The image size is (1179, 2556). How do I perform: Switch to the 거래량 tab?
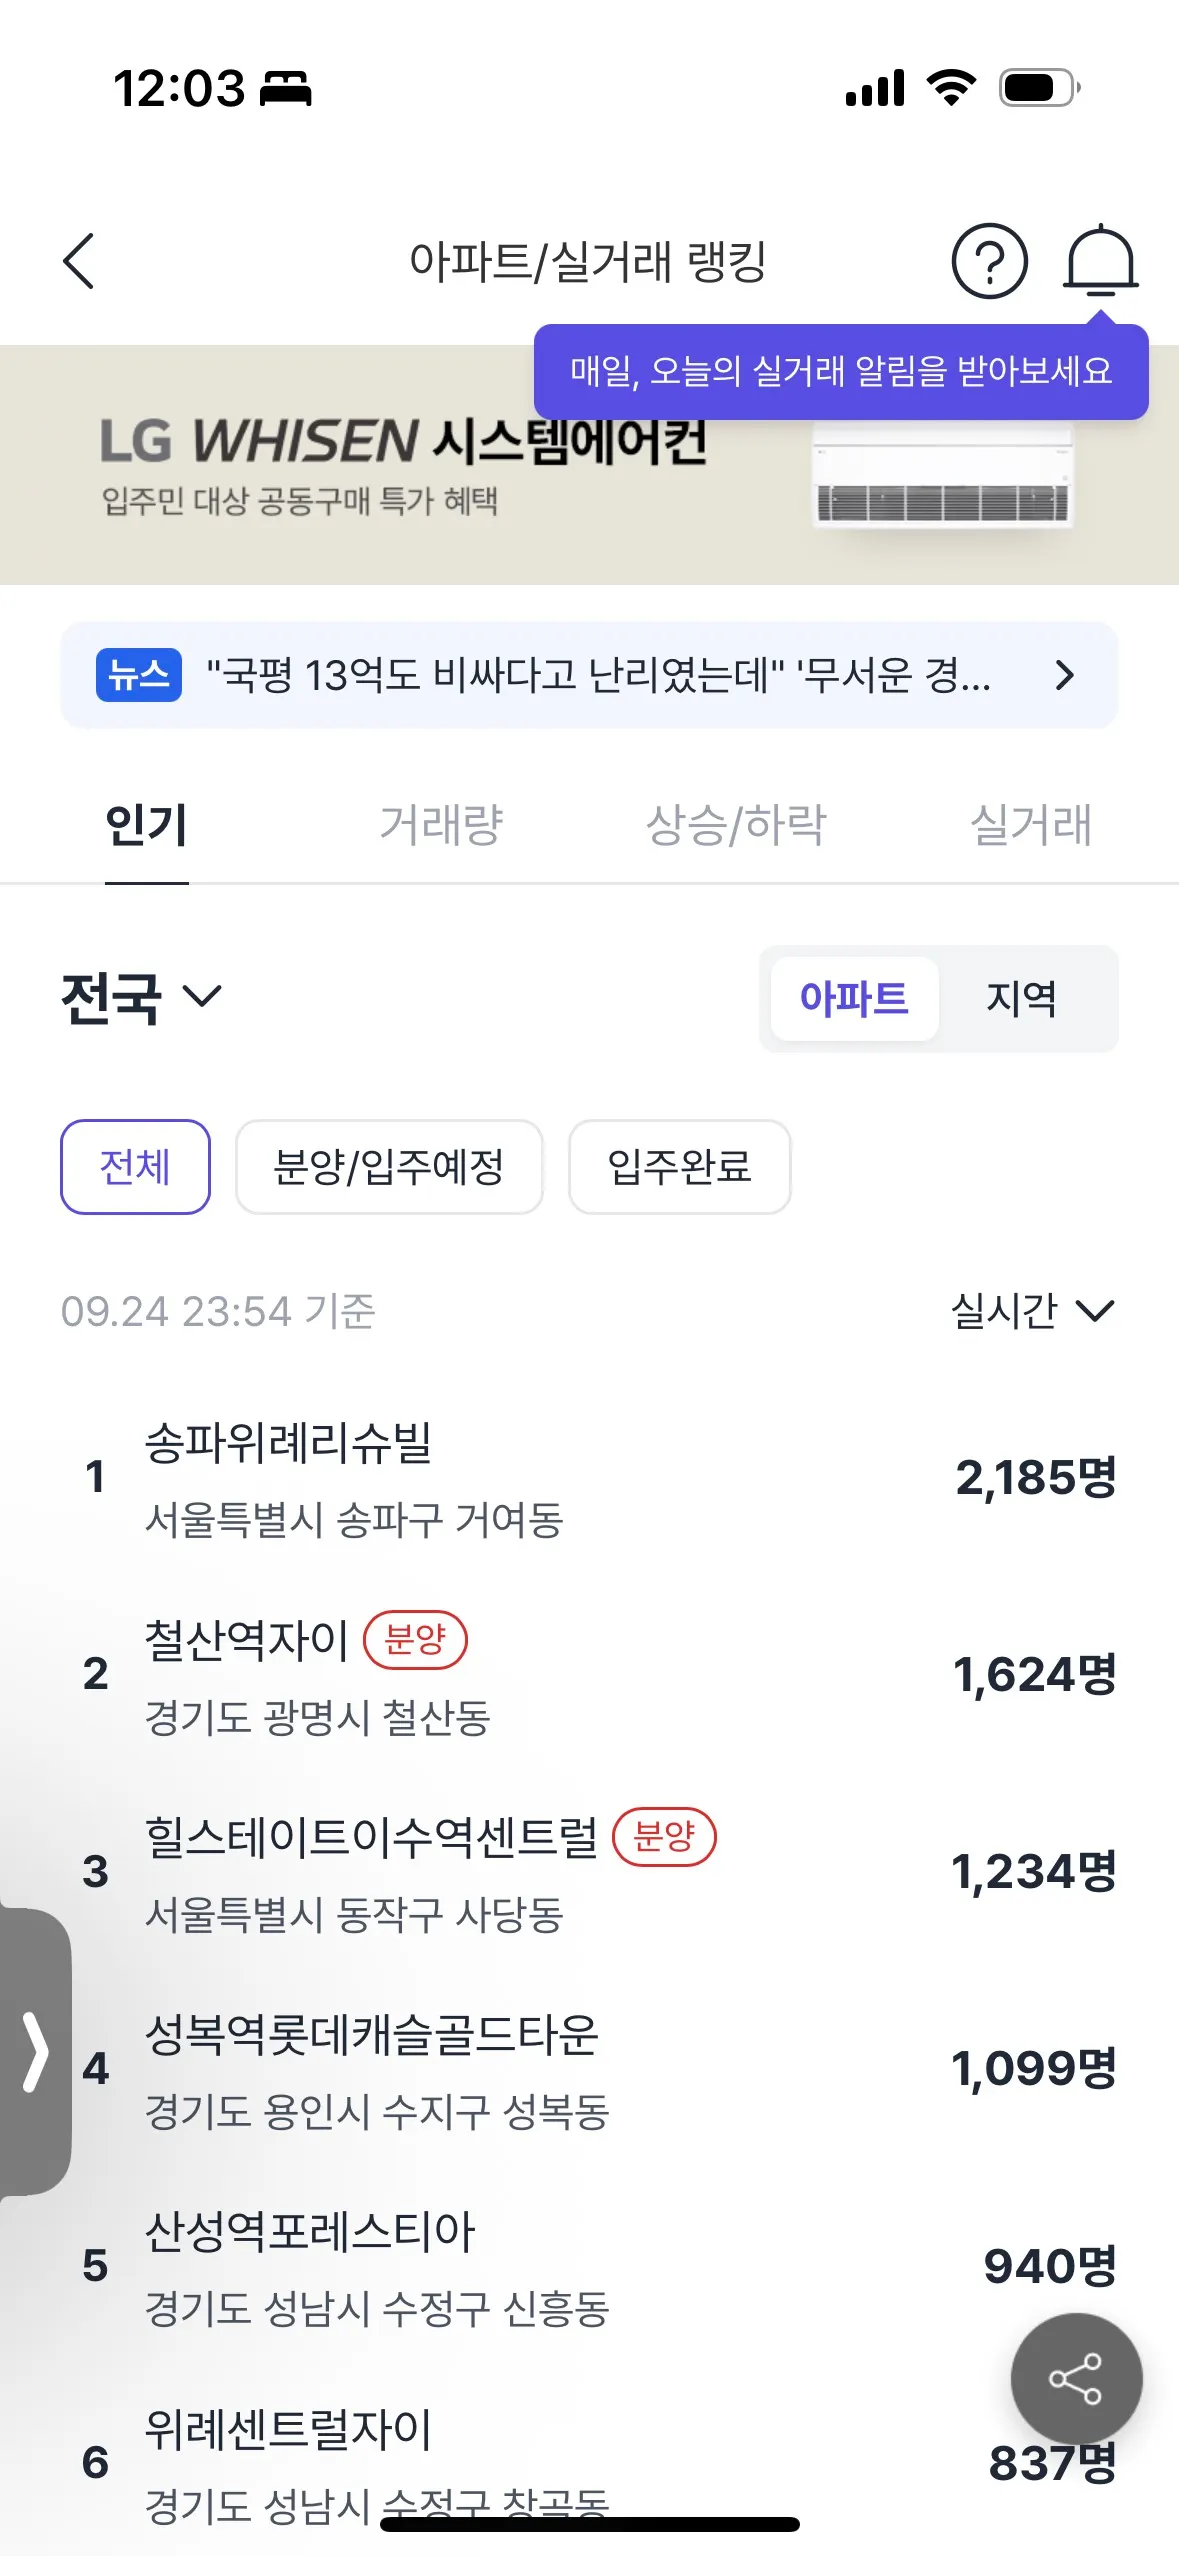click(441, 825)
